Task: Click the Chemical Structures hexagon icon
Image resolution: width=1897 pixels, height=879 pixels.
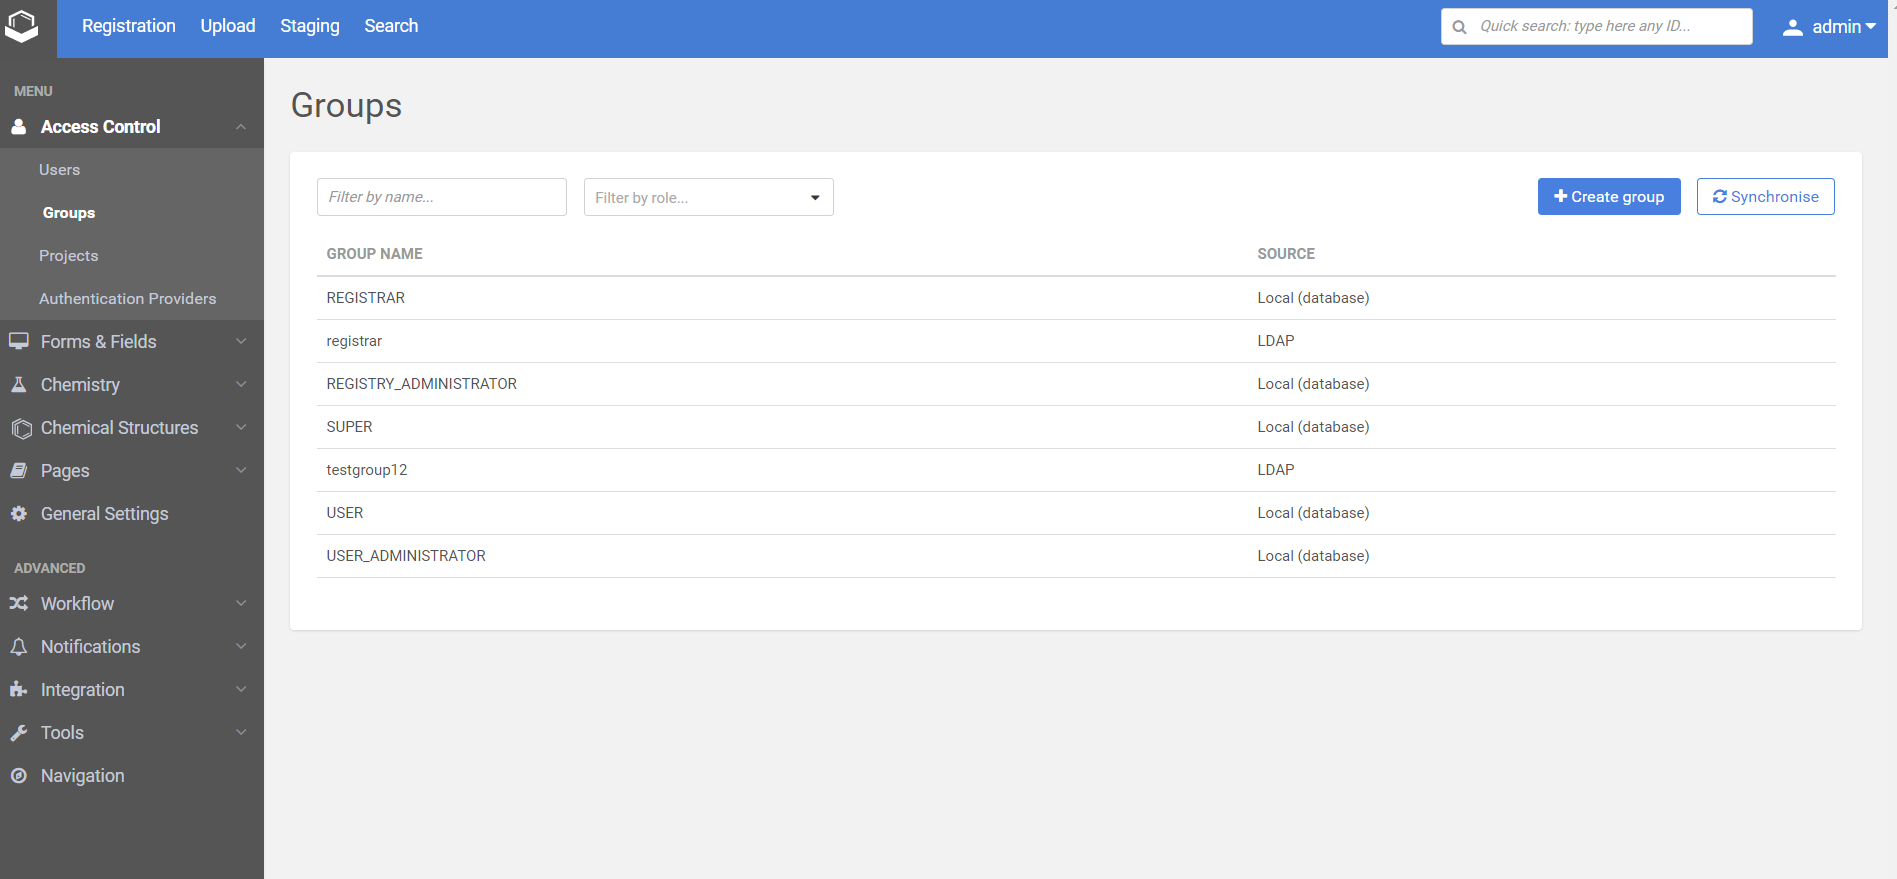Action: coord(21,429)
